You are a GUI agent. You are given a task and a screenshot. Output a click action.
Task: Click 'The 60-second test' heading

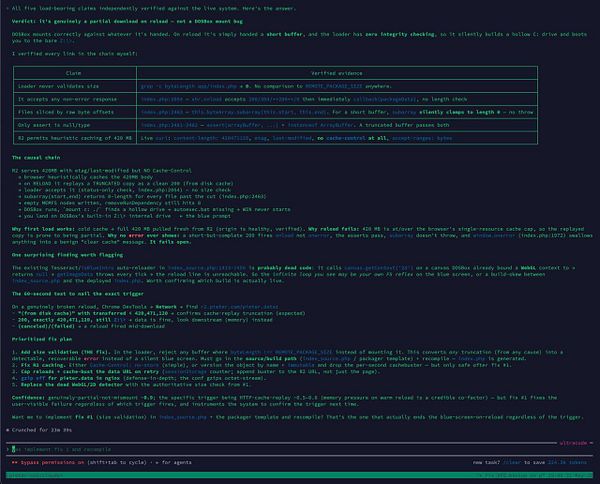pyautogui.click(x=78, y=294)
